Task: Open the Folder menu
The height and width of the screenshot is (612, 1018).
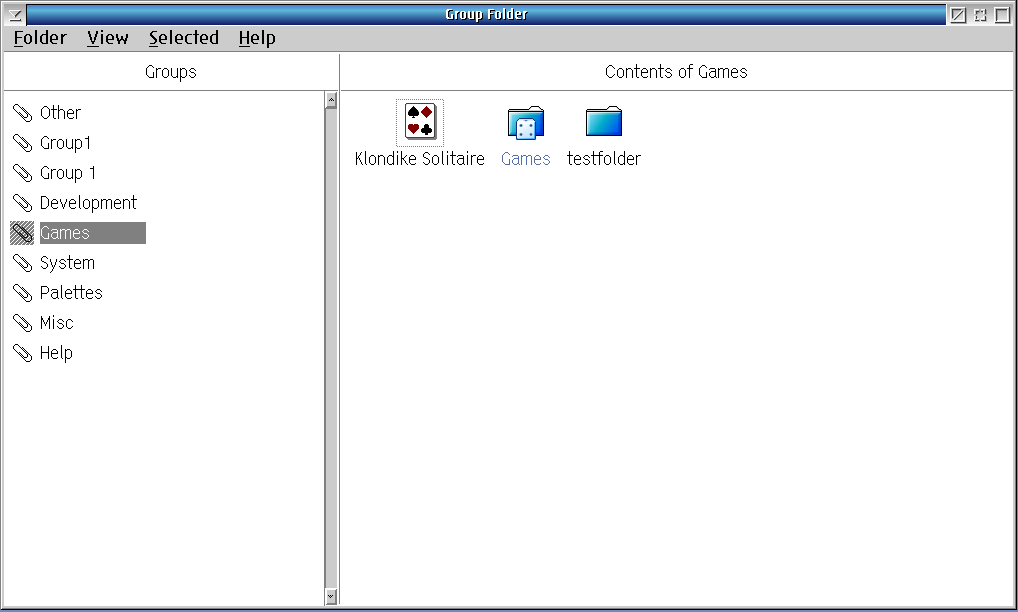Action: point(40,38)
